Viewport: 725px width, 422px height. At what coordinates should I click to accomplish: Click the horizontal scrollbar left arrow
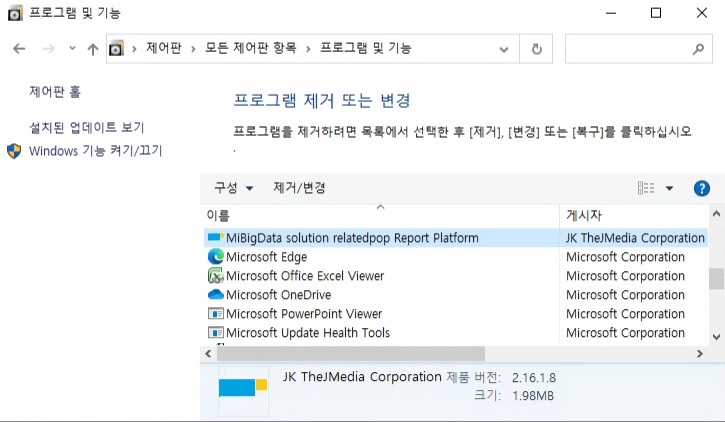click(208, 354)
